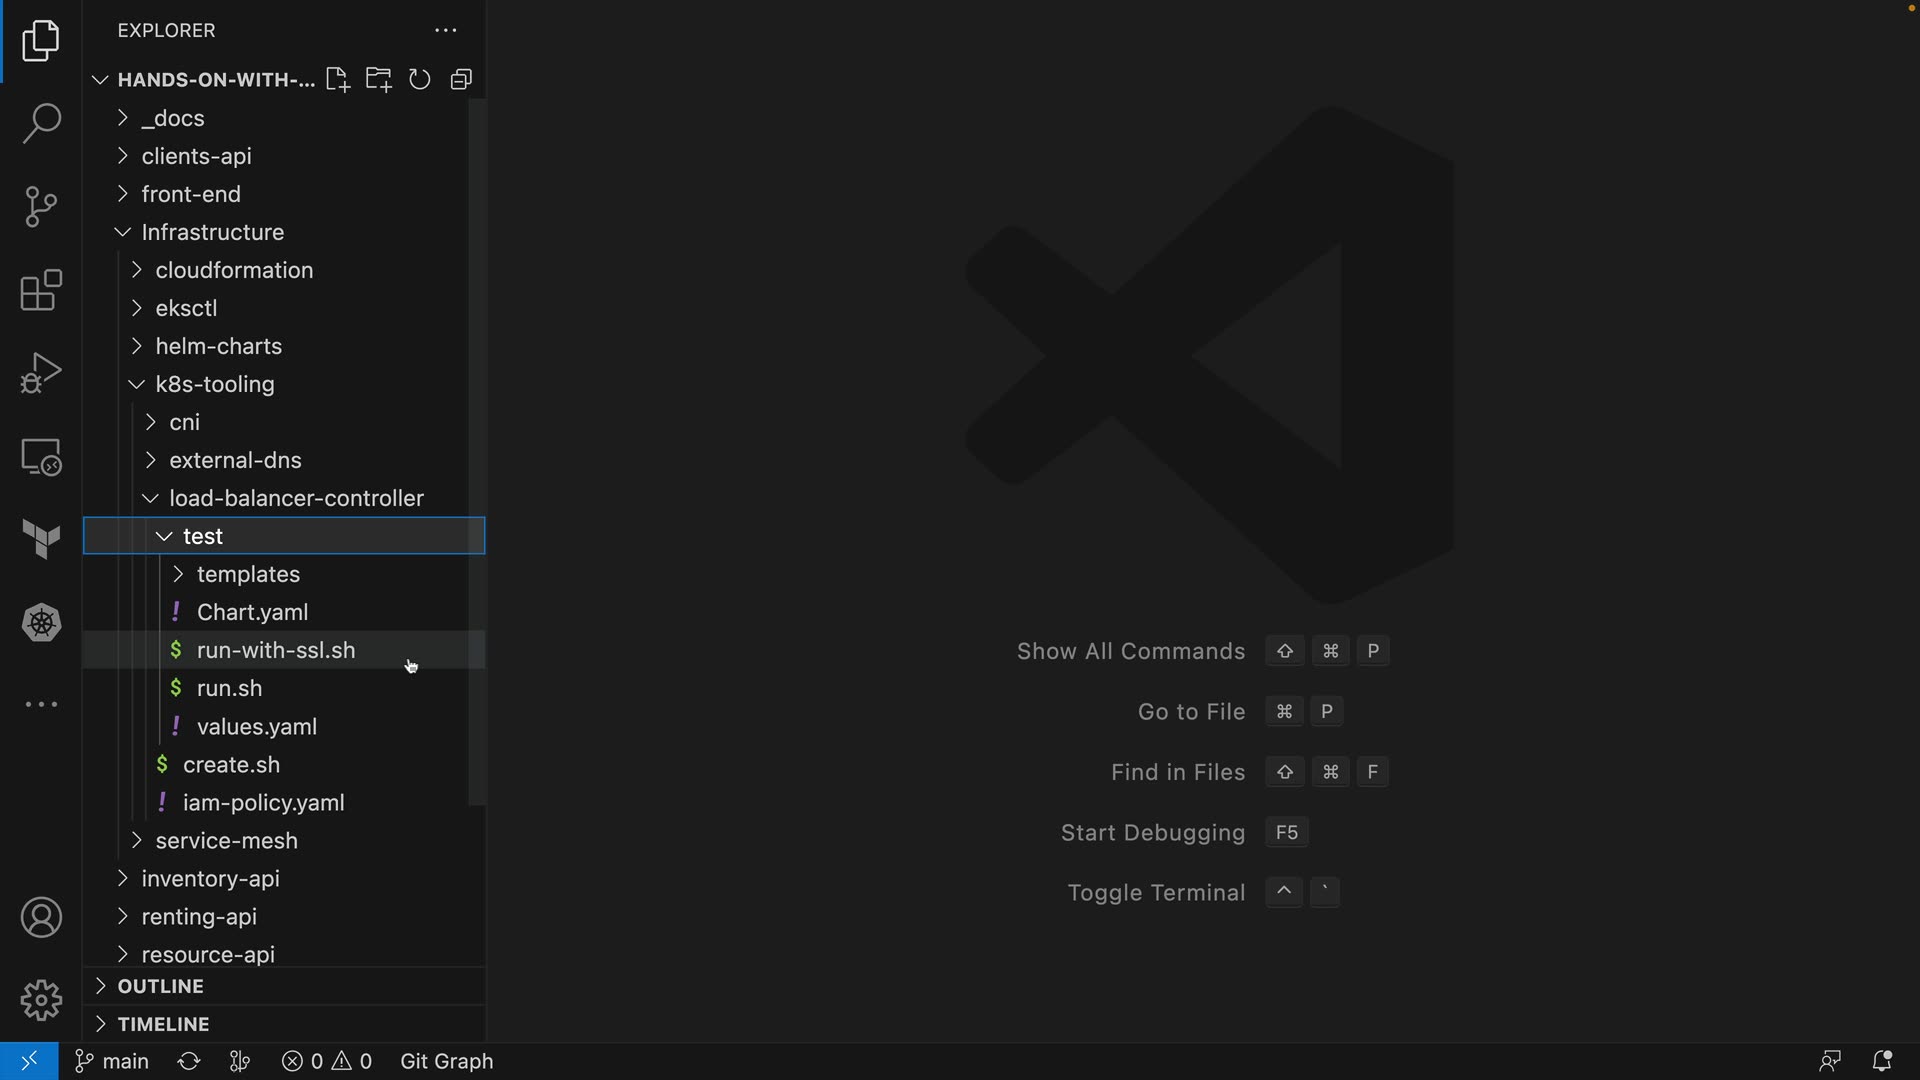Open the values.yaml file
The image size is (1920, 1080).
point(257,727)
